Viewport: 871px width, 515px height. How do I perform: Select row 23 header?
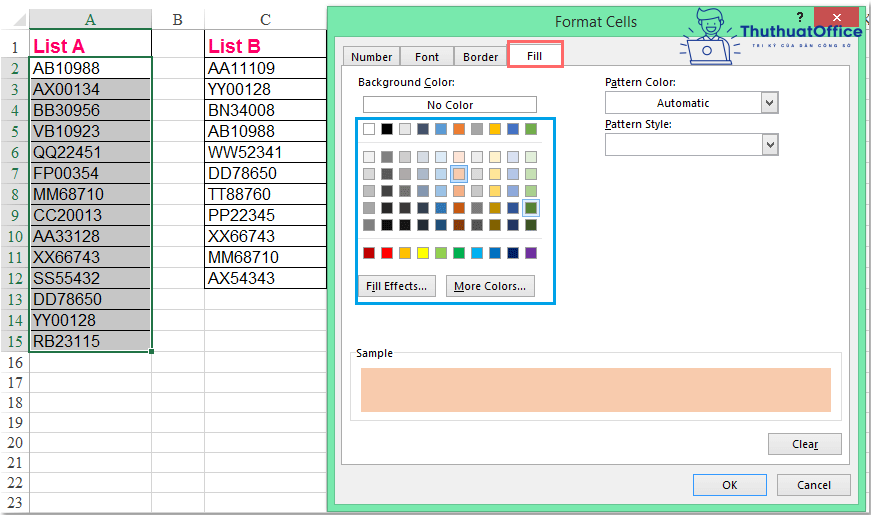pos(15,502)
